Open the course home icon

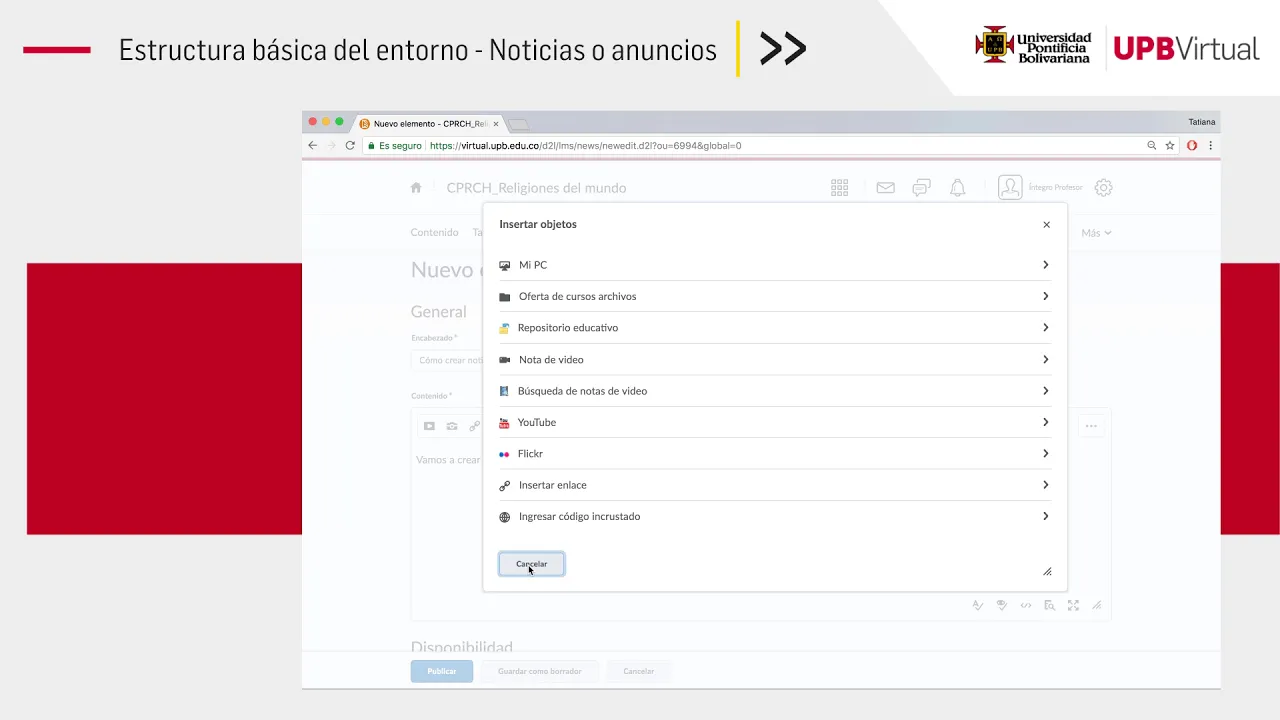point(416,187)
